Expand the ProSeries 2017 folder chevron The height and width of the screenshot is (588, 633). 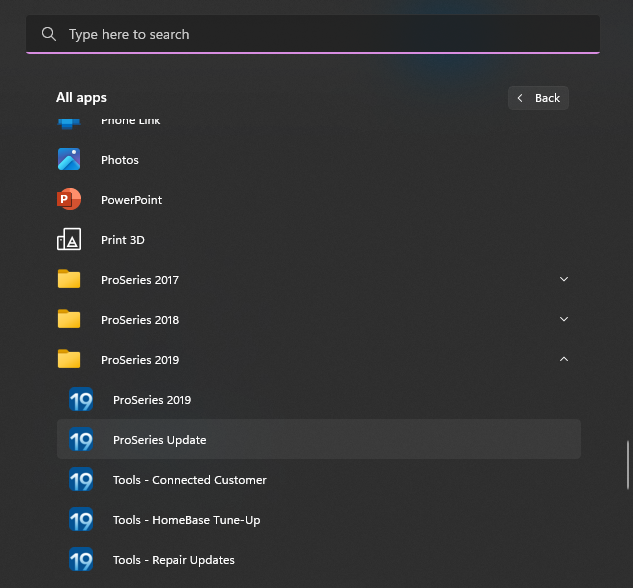pos(564,280)
